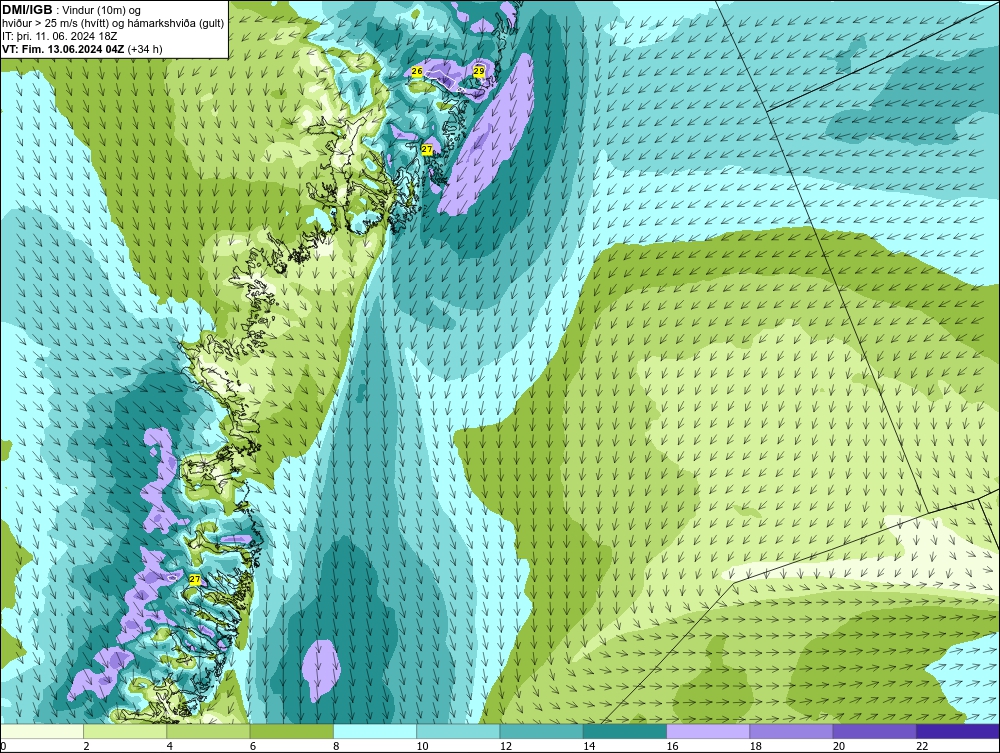Click the 6–8 m/s olive green legend swatch

[x=291, y=731]
